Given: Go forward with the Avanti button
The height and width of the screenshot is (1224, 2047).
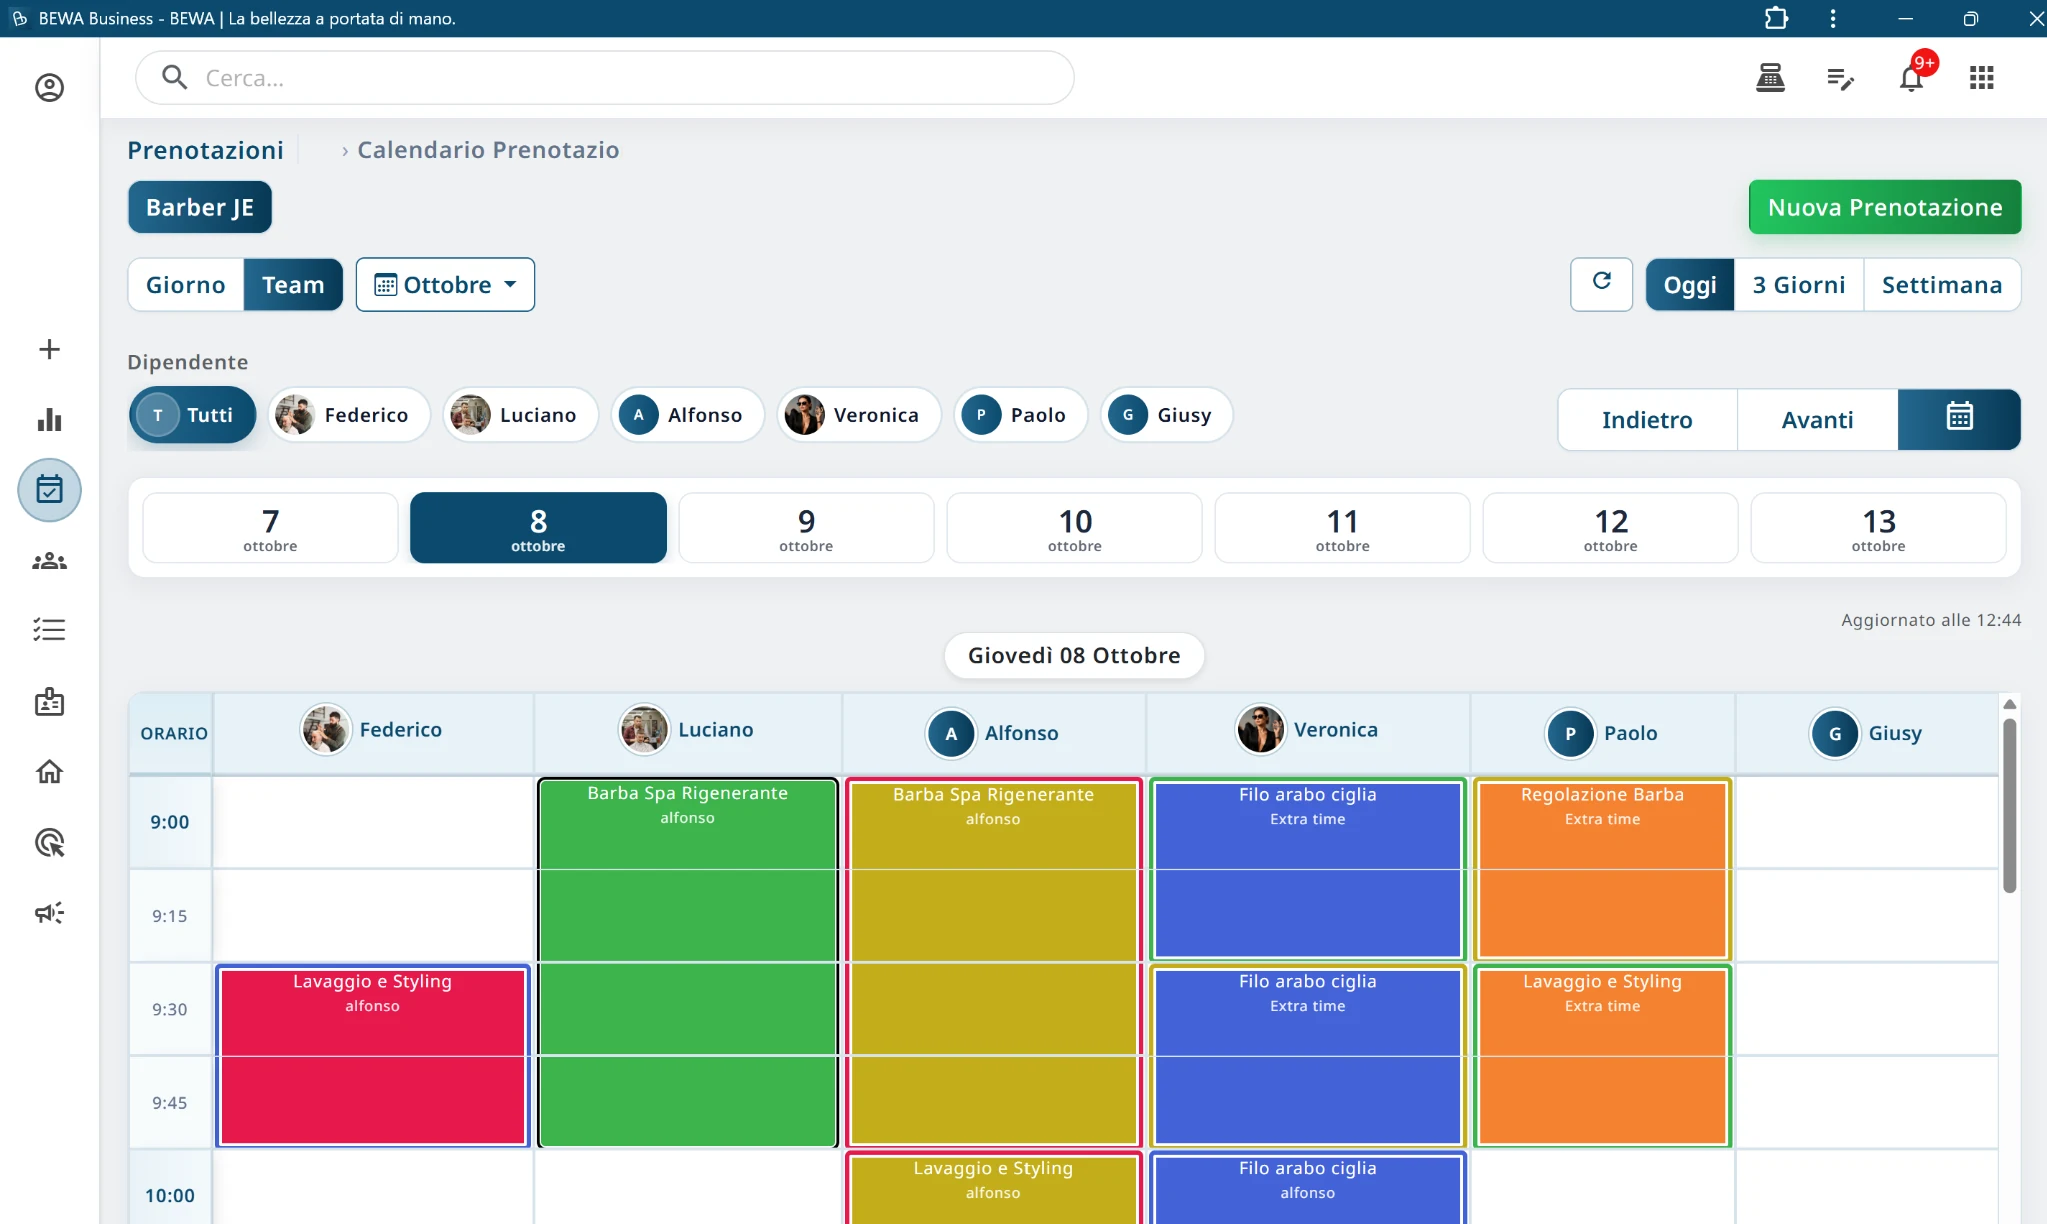Looking at the screenshot, I should click(x=1817, y=420).
